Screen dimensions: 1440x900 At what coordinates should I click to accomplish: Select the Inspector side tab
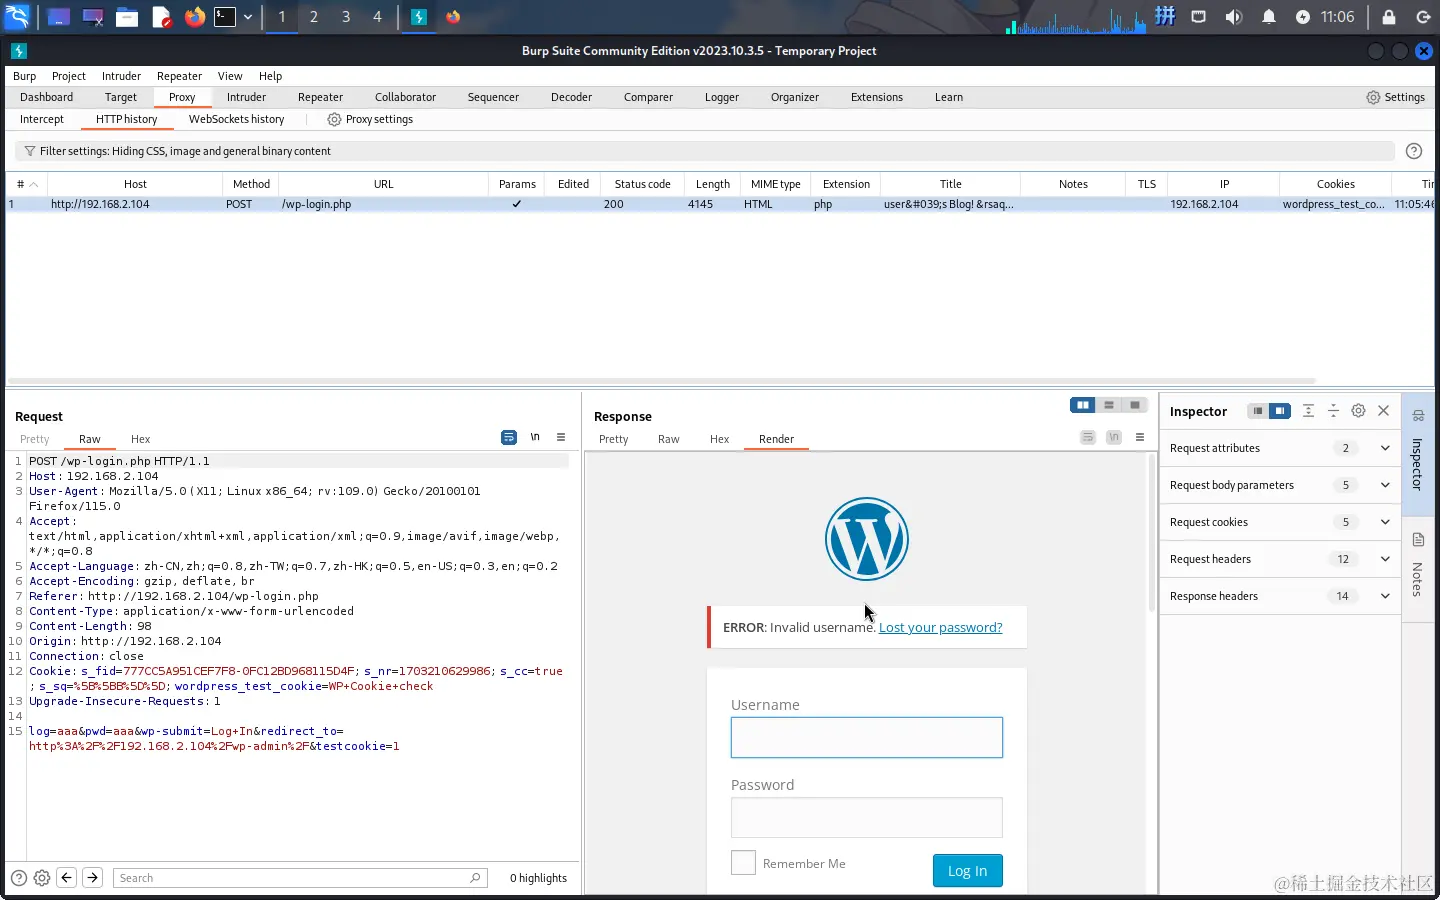(x=1418, y=455)
